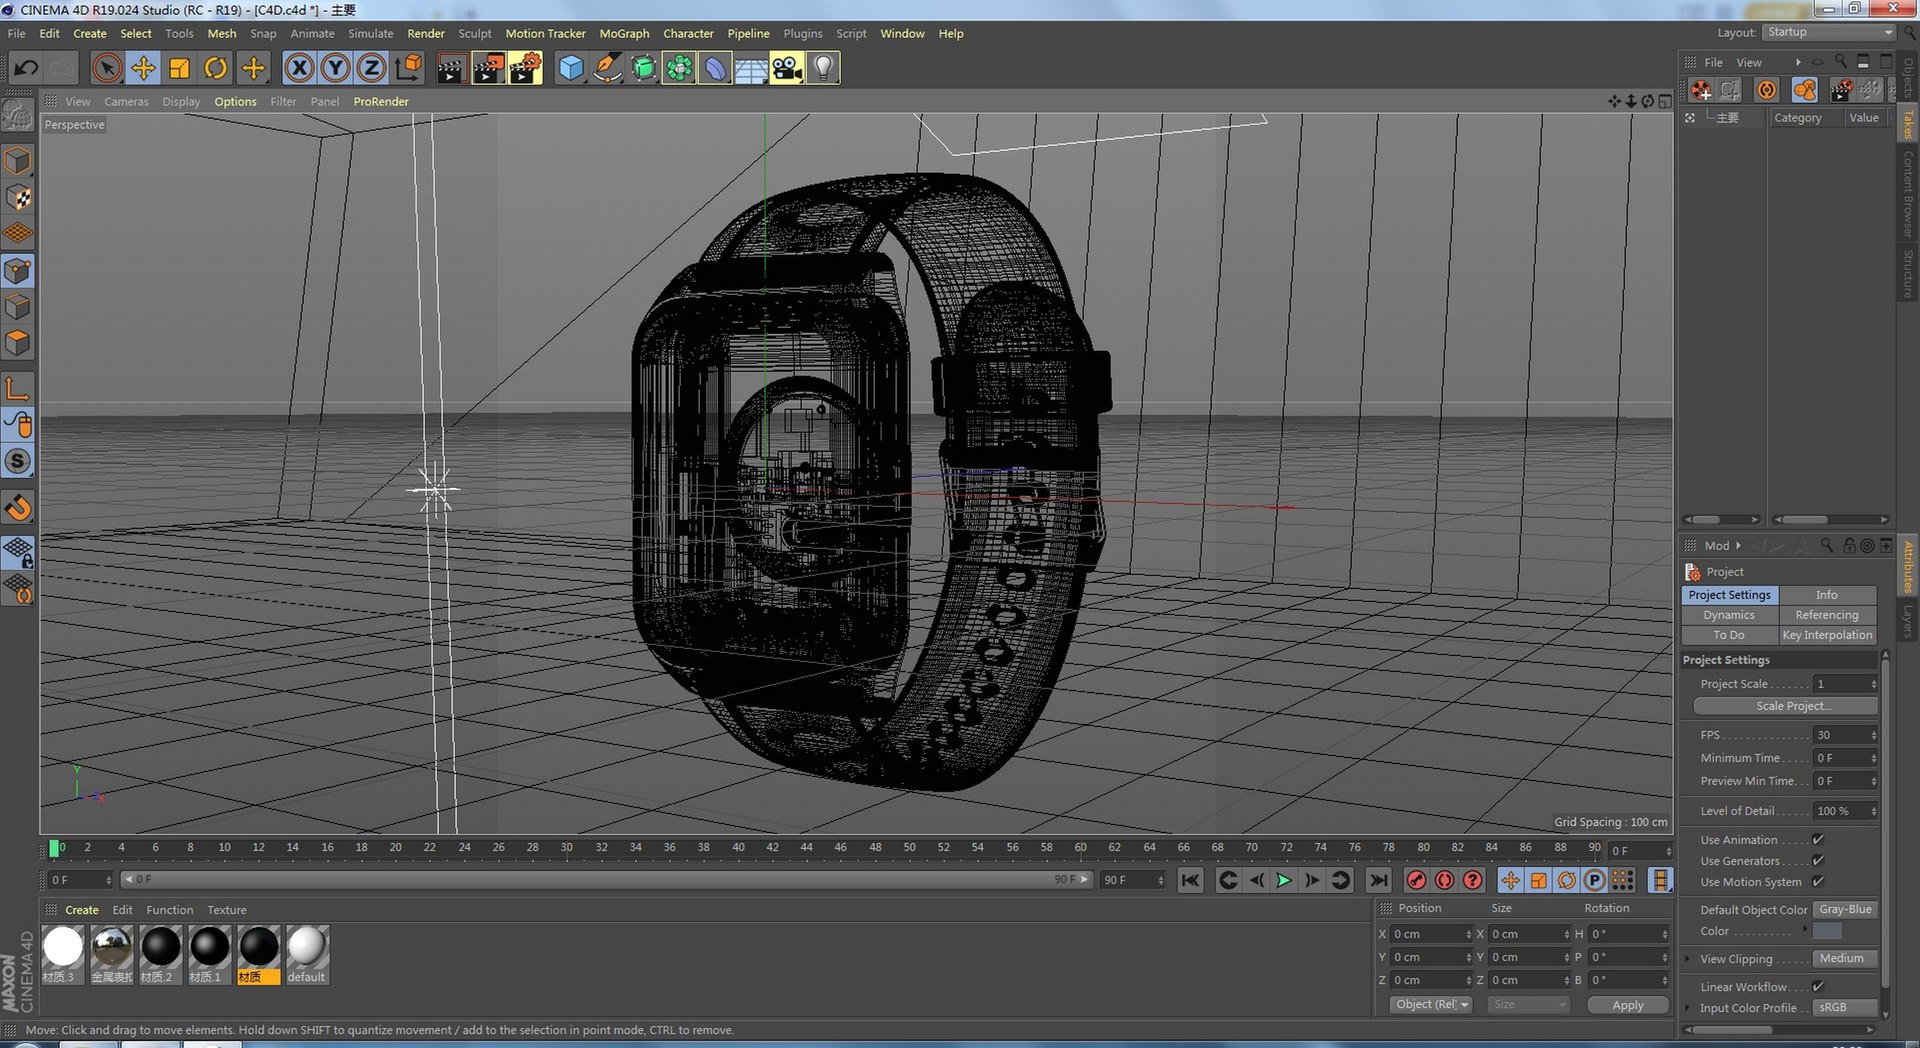Click the Project Scale input field
Image resolution: width=1920 pixels, height=1048 pixels.
1845,684
